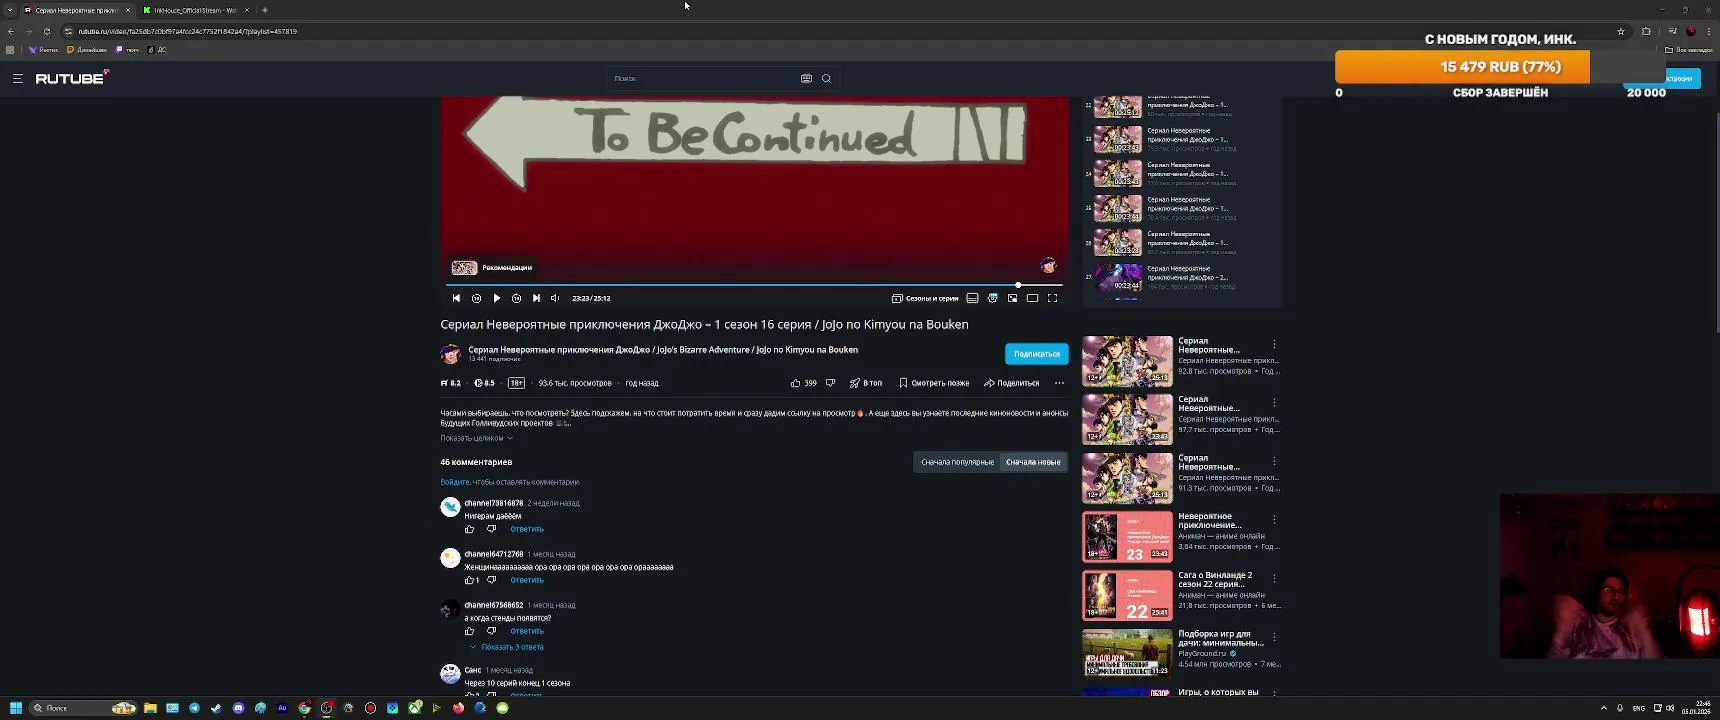
Task: Toggle subtitles in the player
Action: 972,298
